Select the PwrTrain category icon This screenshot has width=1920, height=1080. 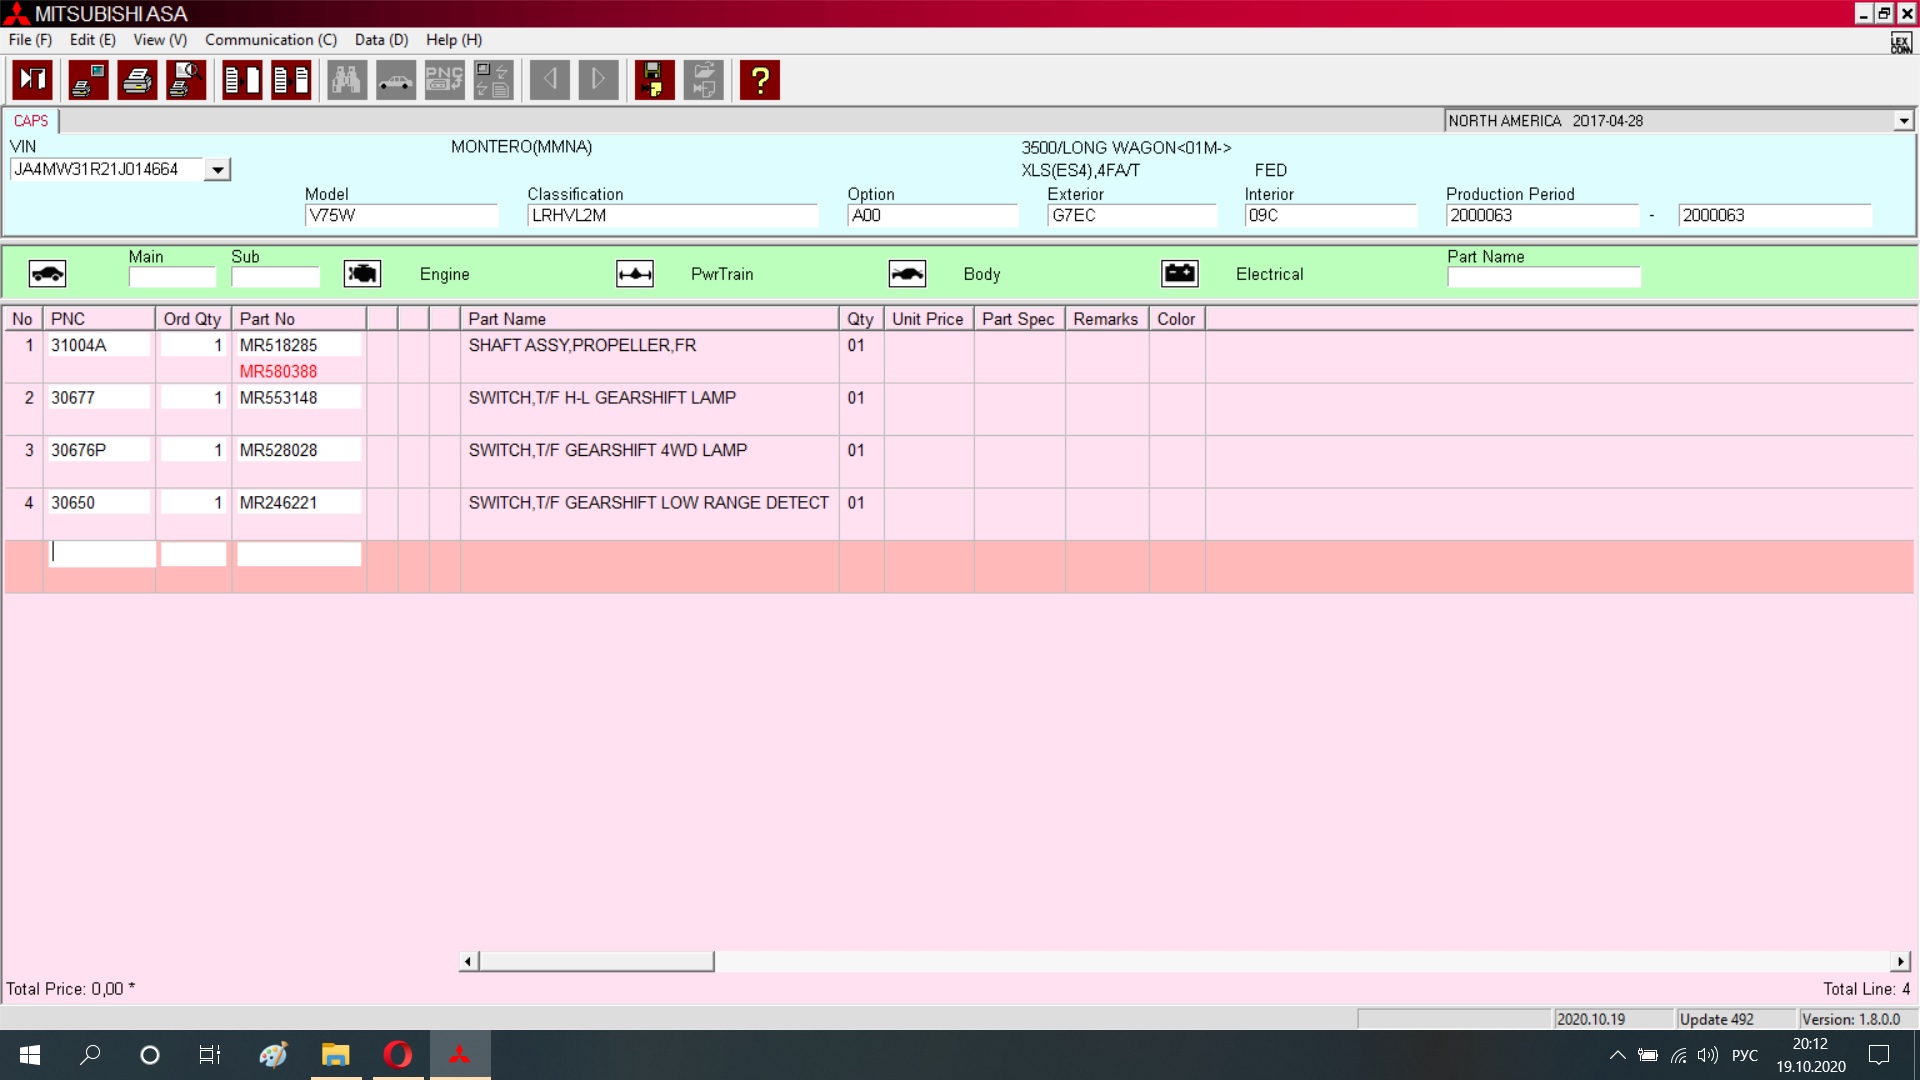635,274
